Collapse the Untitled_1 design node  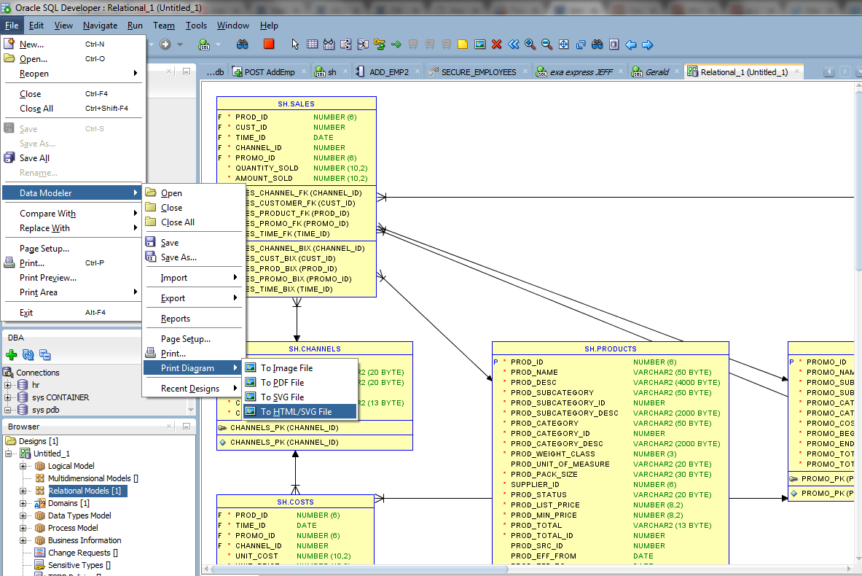click(x=8, y=452)
